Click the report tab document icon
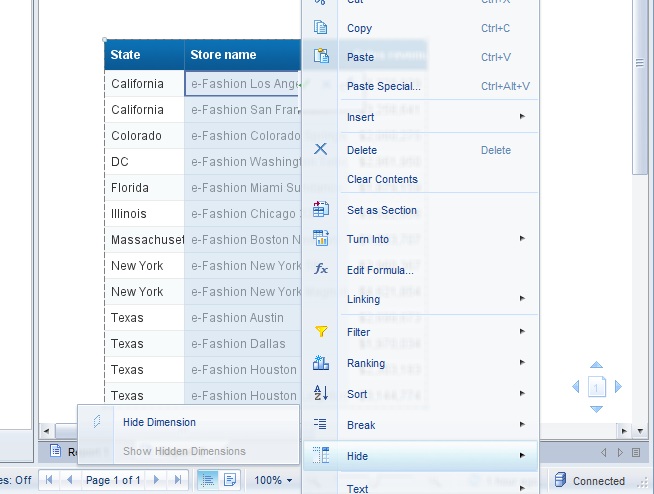Screen dimensions: 654x494 pos(55,451)
